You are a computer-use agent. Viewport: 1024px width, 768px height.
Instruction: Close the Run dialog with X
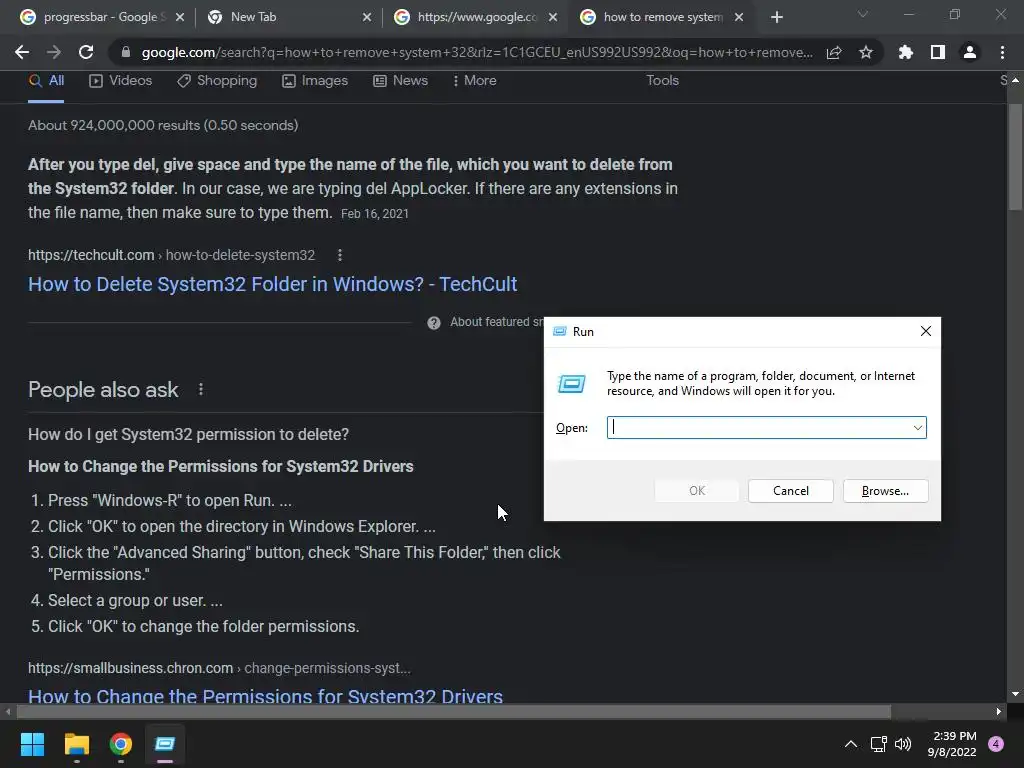point(925,331)
